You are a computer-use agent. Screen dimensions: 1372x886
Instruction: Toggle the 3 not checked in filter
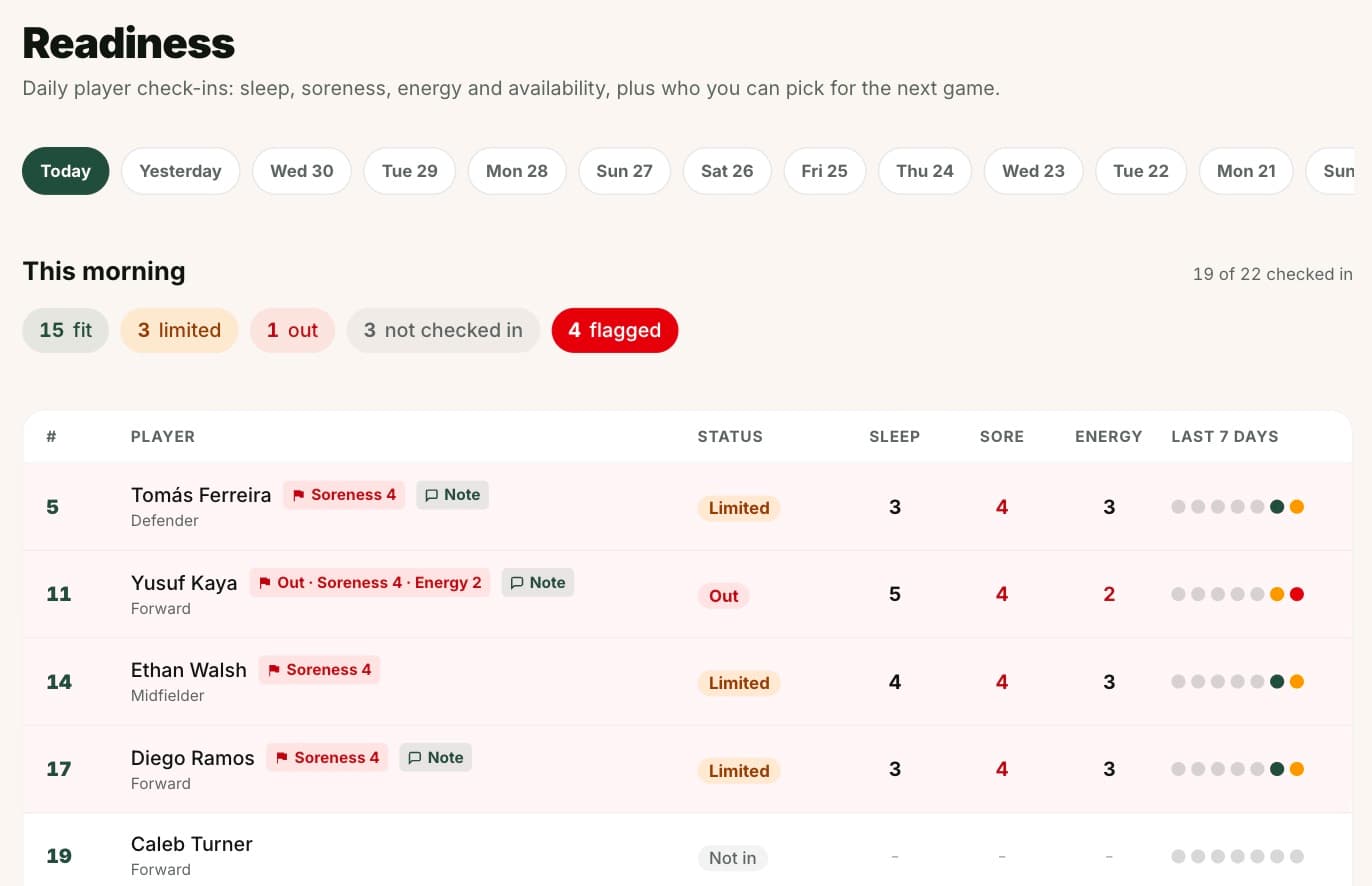pyautogui.click(x=443, y=330)
